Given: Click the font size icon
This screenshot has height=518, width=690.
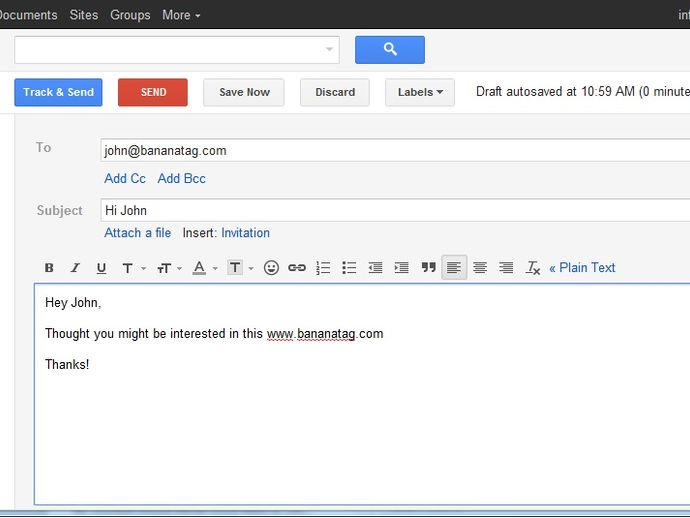Looking at the screenshot, I should pos(164,268).
